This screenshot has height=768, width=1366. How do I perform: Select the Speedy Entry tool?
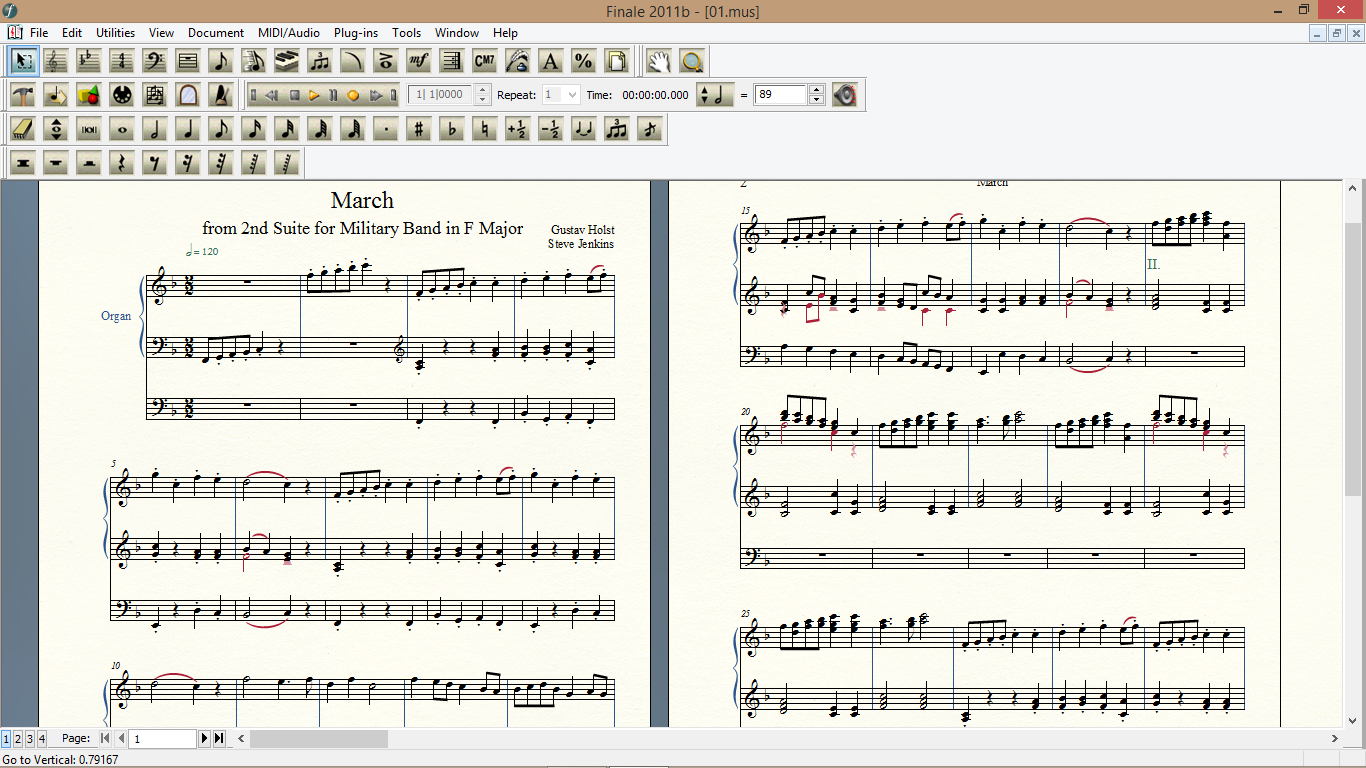(254, 61)
